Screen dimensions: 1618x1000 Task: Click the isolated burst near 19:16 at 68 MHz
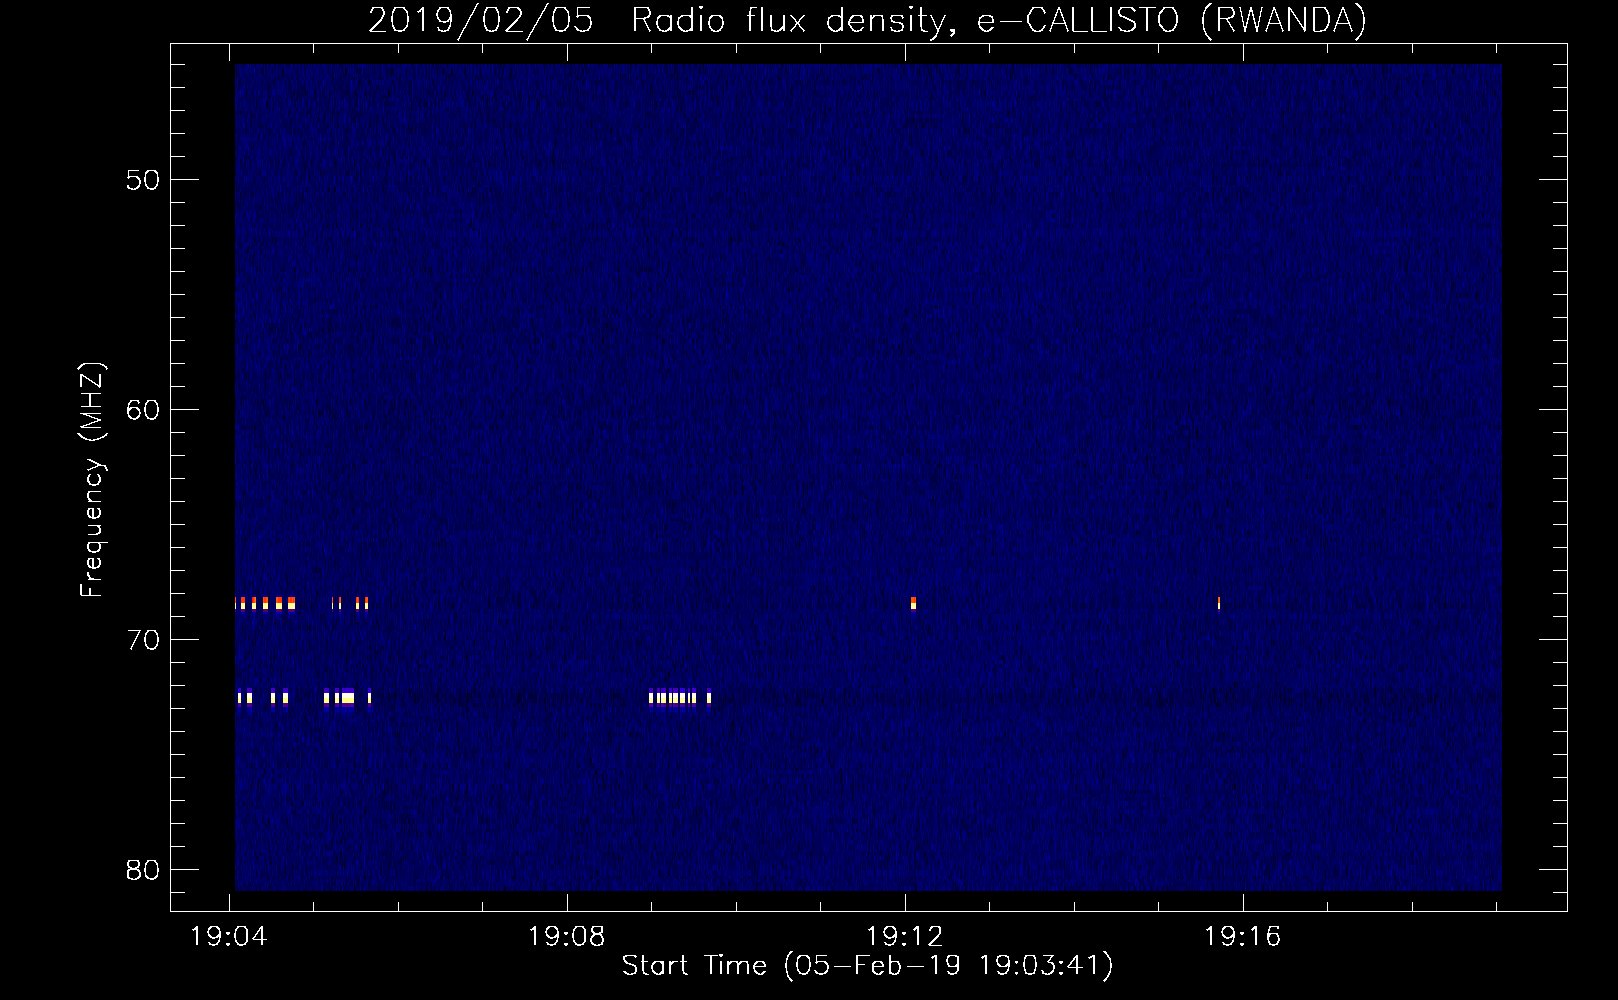click(1219, 603)
